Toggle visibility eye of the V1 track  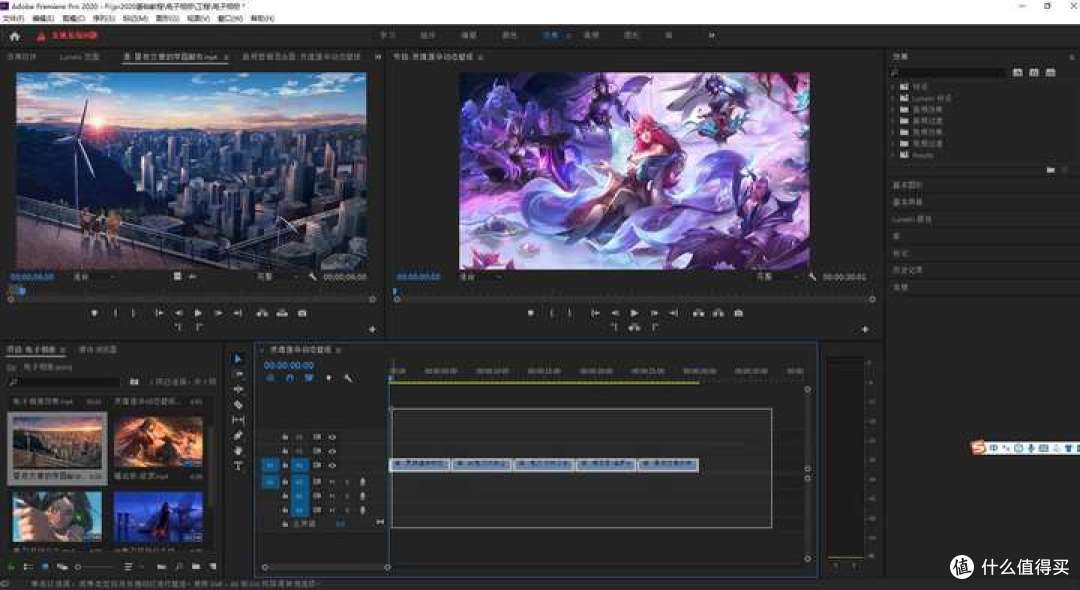[332, 465]
